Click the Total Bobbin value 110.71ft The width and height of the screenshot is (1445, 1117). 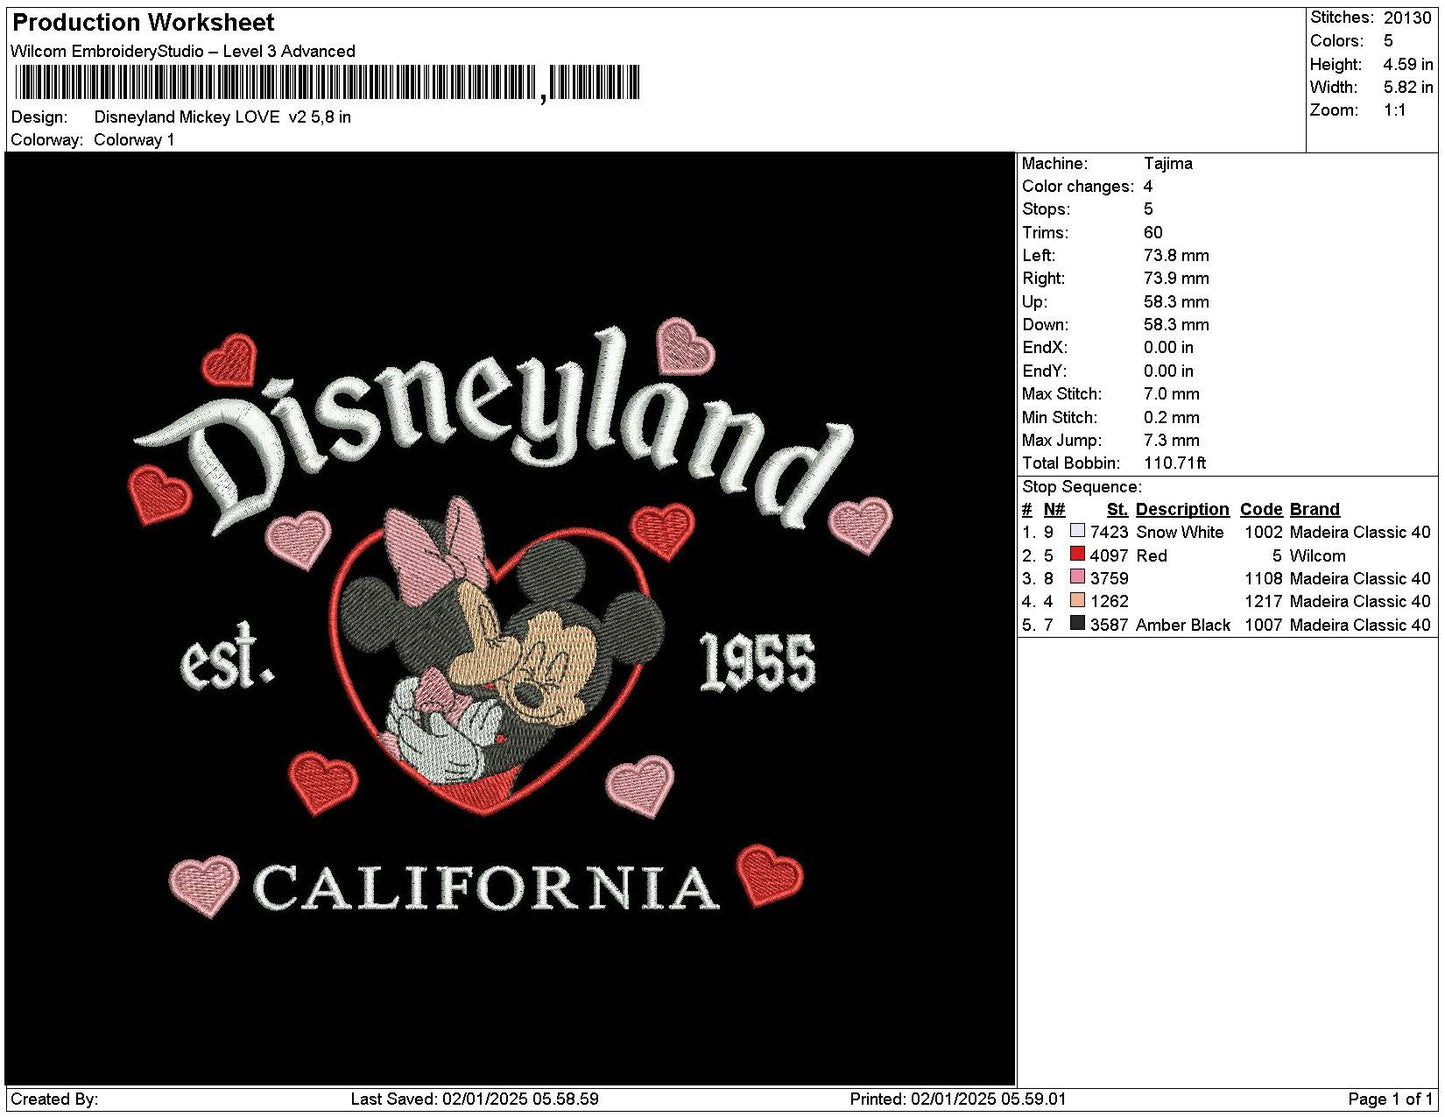coord(1175,463)
